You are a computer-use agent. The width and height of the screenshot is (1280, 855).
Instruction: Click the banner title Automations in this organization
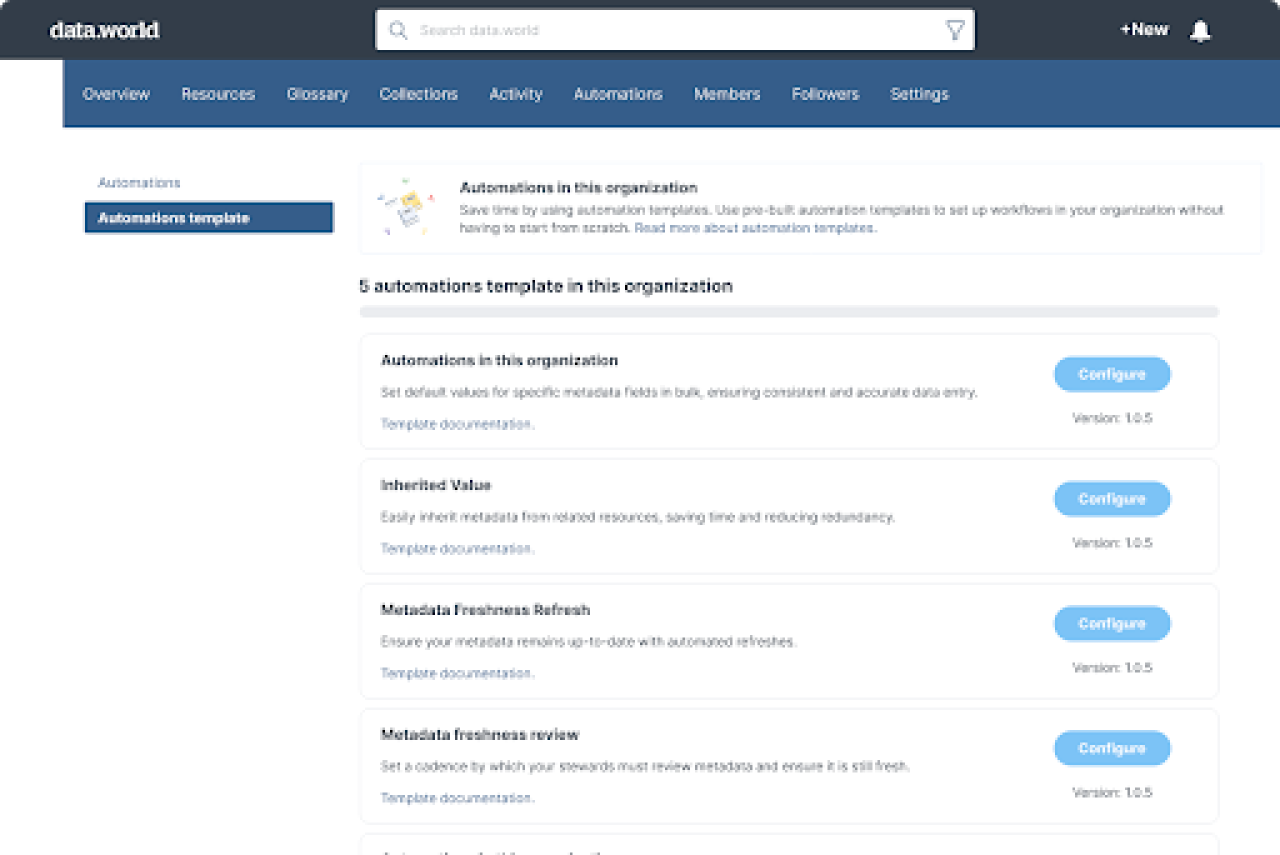click(578, 188)
